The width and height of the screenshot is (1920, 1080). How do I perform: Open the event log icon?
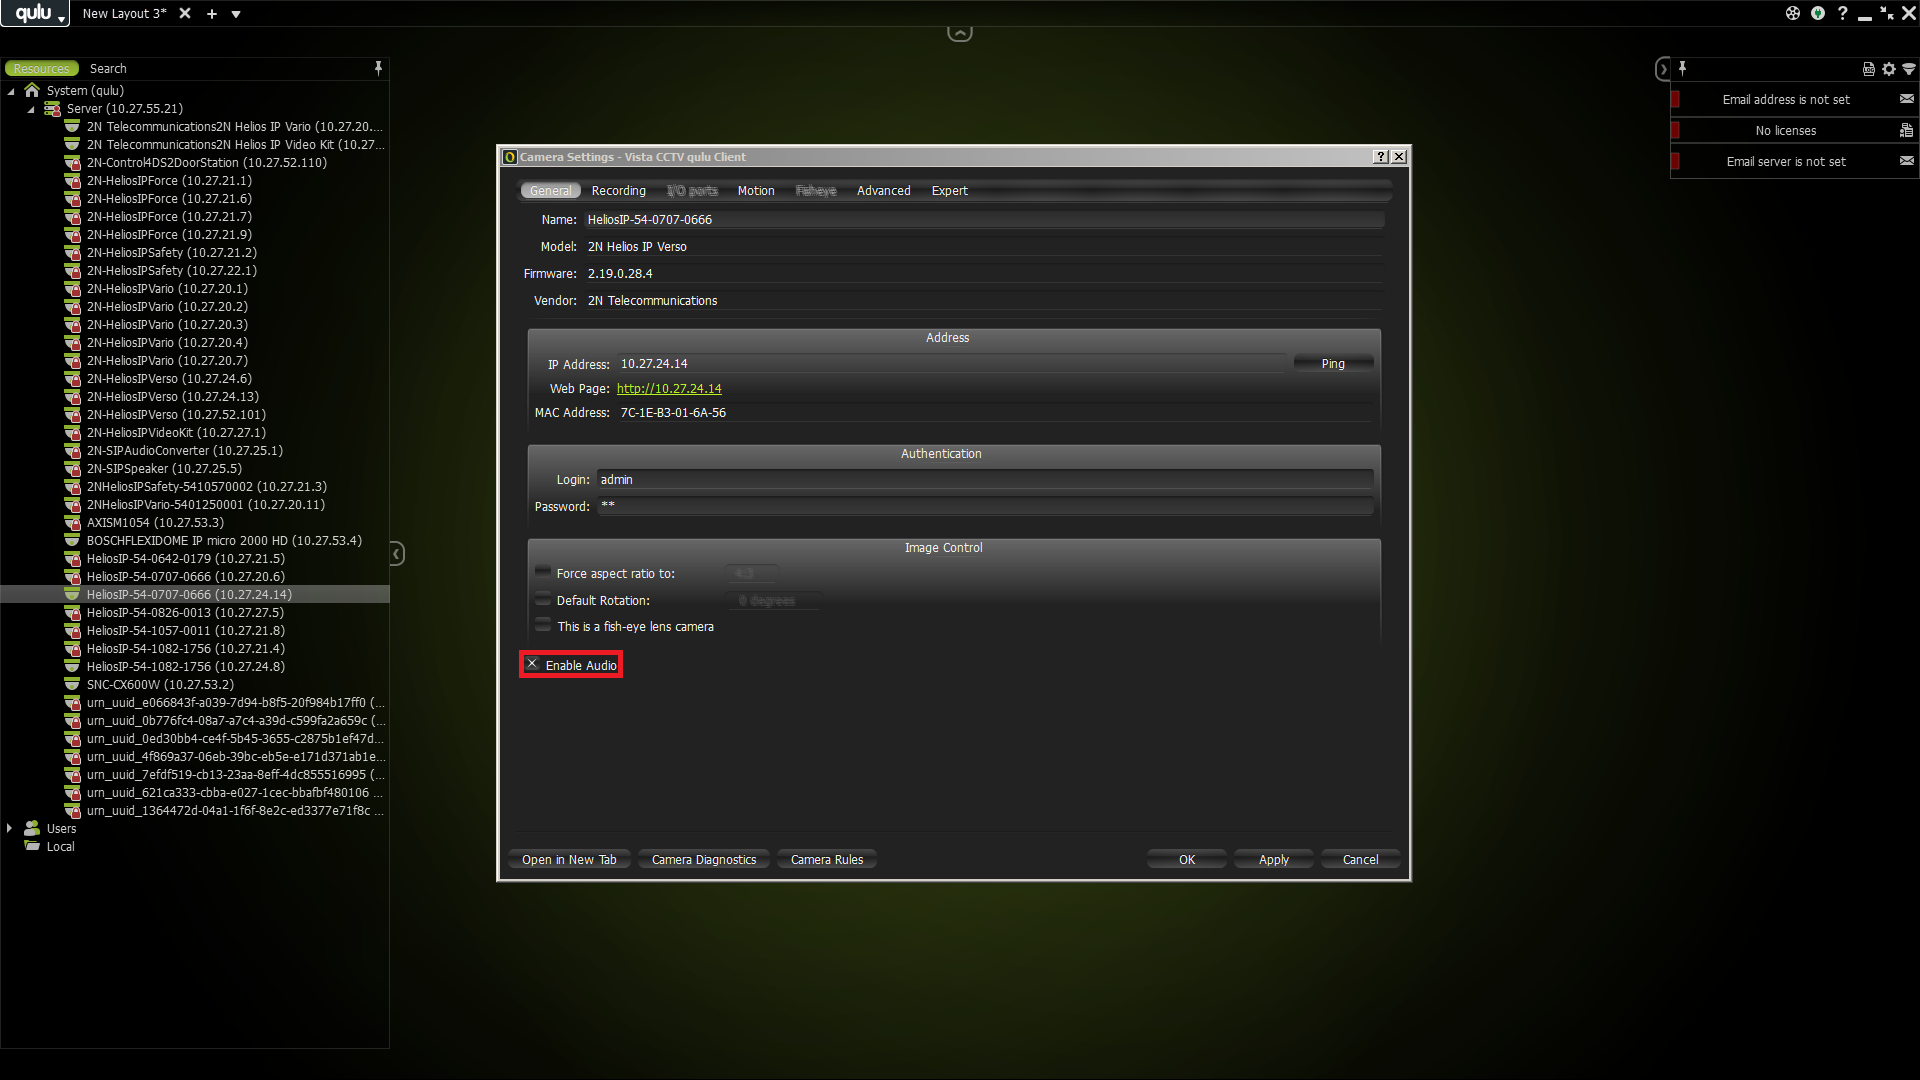click(x=1868, y=69)
